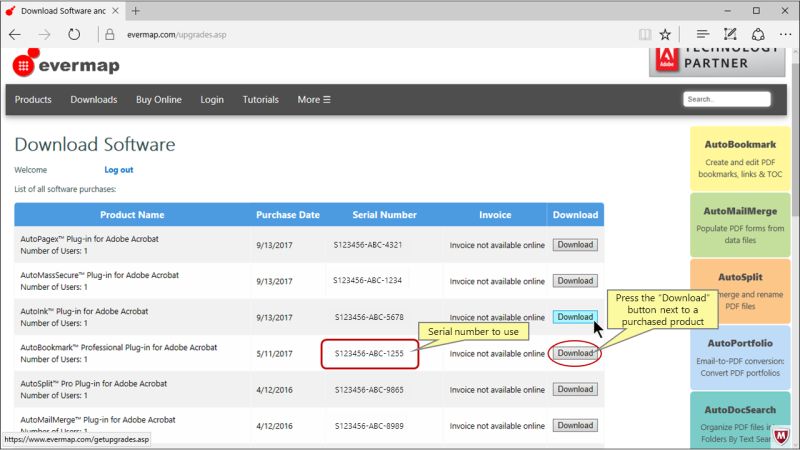Open a new tab with plus button
Viewport: 800px width, 450px height.
click(136, 11)
